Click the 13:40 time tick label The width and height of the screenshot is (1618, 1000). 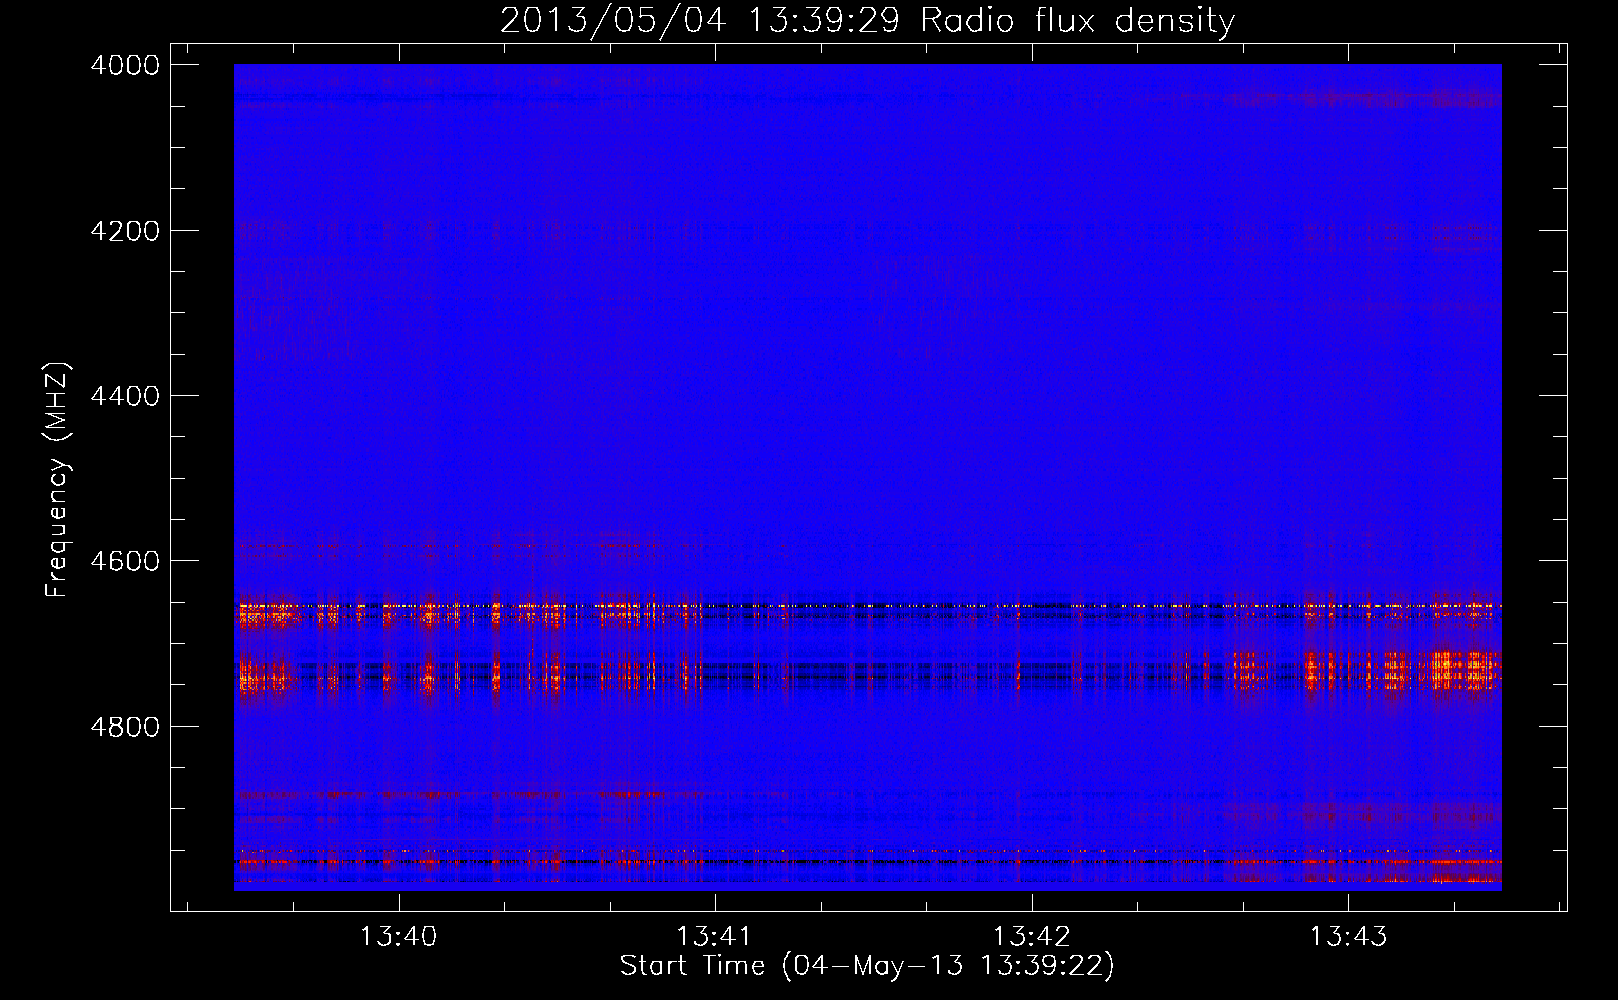399,937
